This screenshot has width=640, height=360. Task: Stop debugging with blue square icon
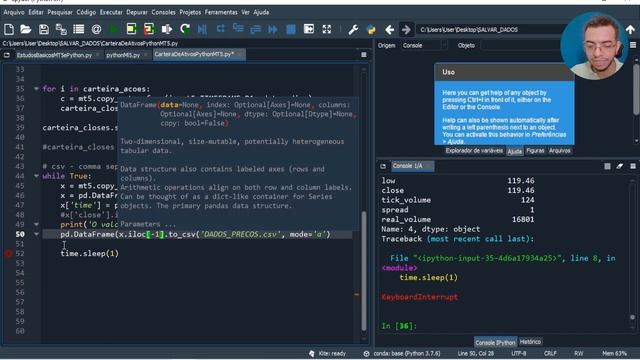coord(291,29)
